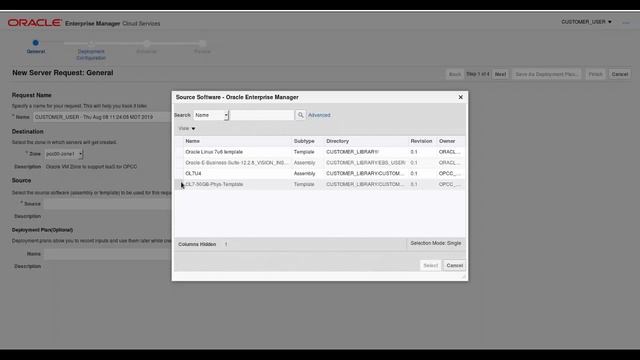Click CUSTOMER_LIBRARY/EBS_USER directory cell
640x360 pixels.
366,162
